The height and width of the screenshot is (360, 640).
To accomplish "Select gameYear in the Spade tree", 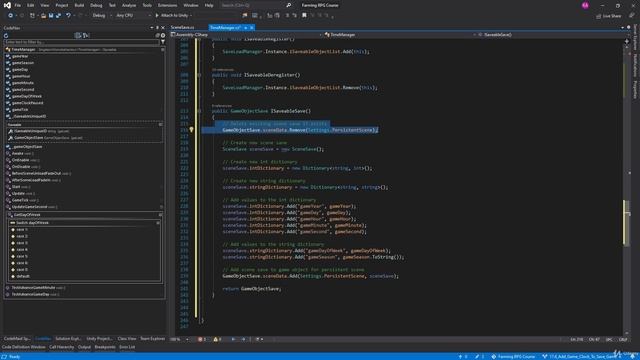I will click(20, 56).
